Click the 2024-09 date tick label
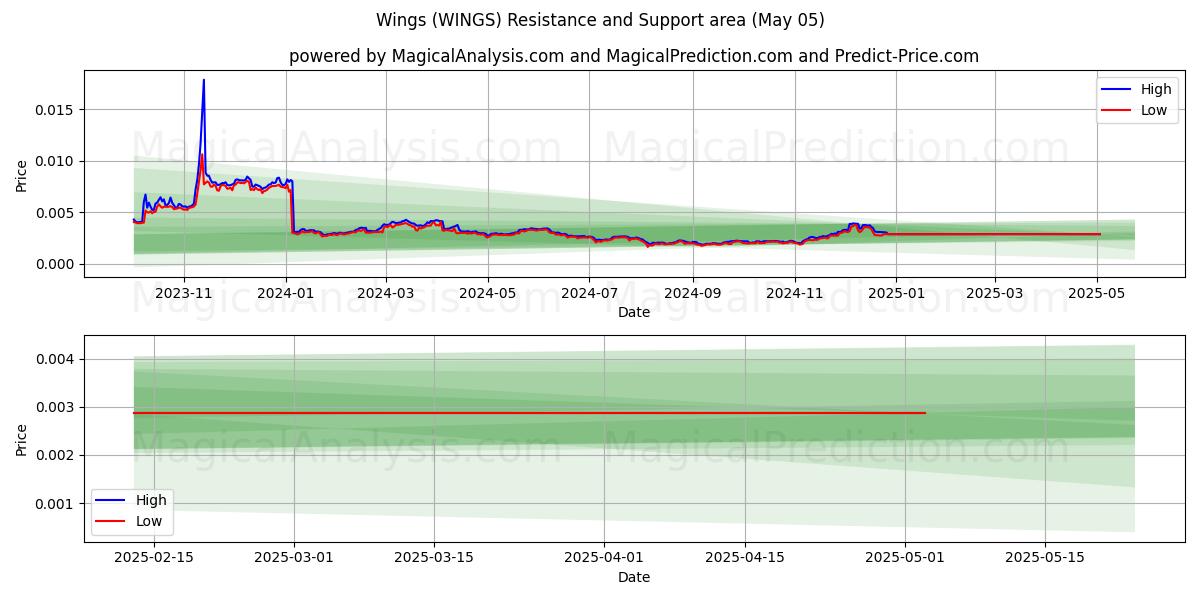This screenshot has height=600, width=1200. [693, 293]
